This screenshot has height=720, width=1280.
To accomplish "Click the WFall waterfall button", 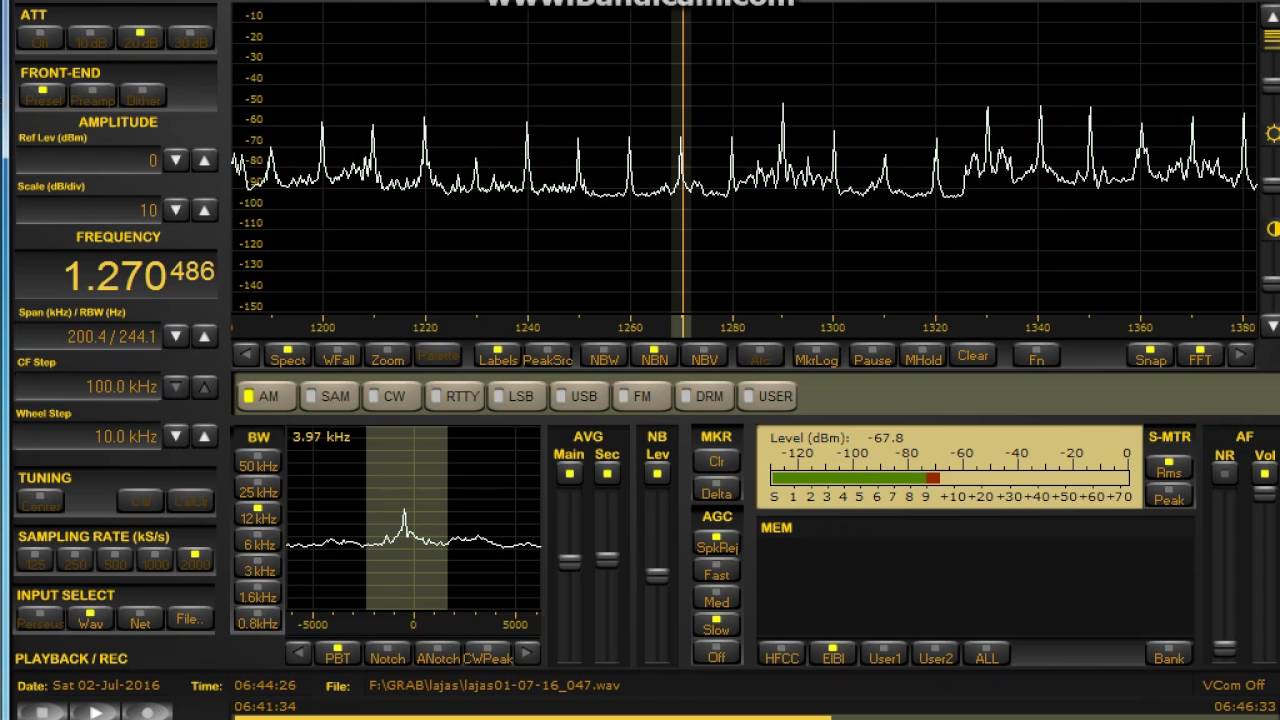I will click(338, 355).
